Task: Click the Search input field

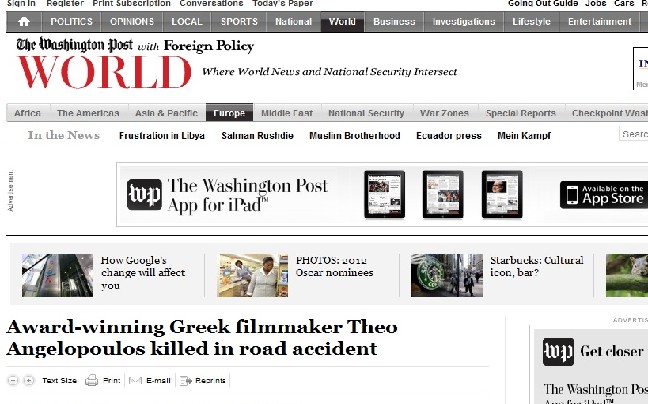Action: (x=634, y=134)
